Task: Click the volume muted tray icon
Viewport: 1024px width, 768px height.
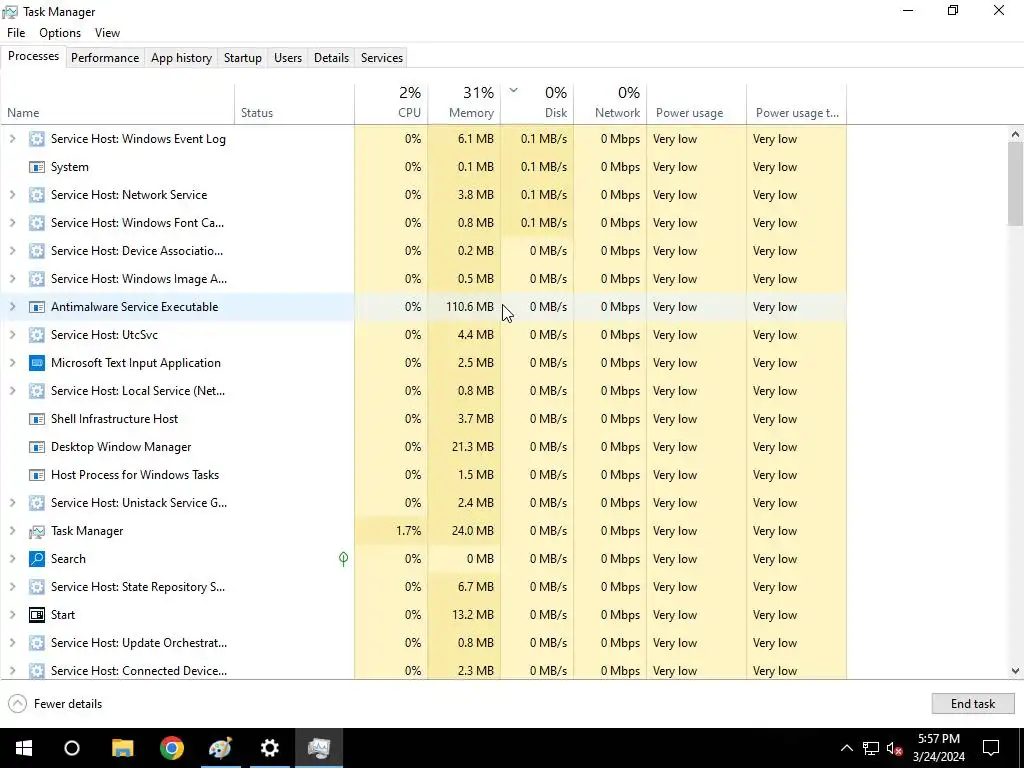Action: 895,748
